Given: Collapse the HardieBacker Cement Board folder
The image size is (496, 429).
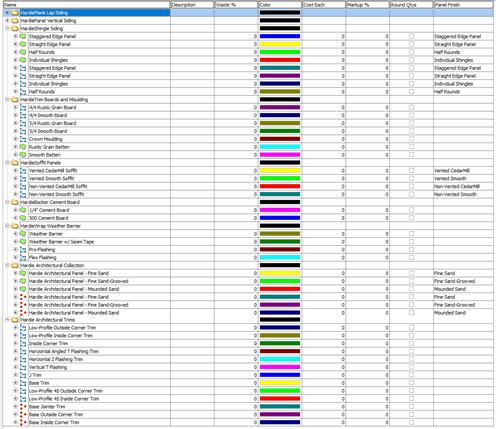Looking at the screenshot, I should 7,202.
